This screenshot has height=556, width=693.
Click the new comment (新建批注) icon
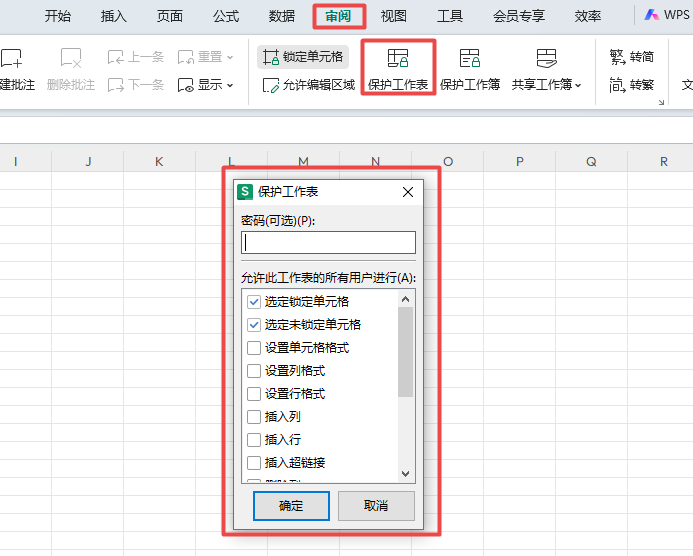[11, 58]
